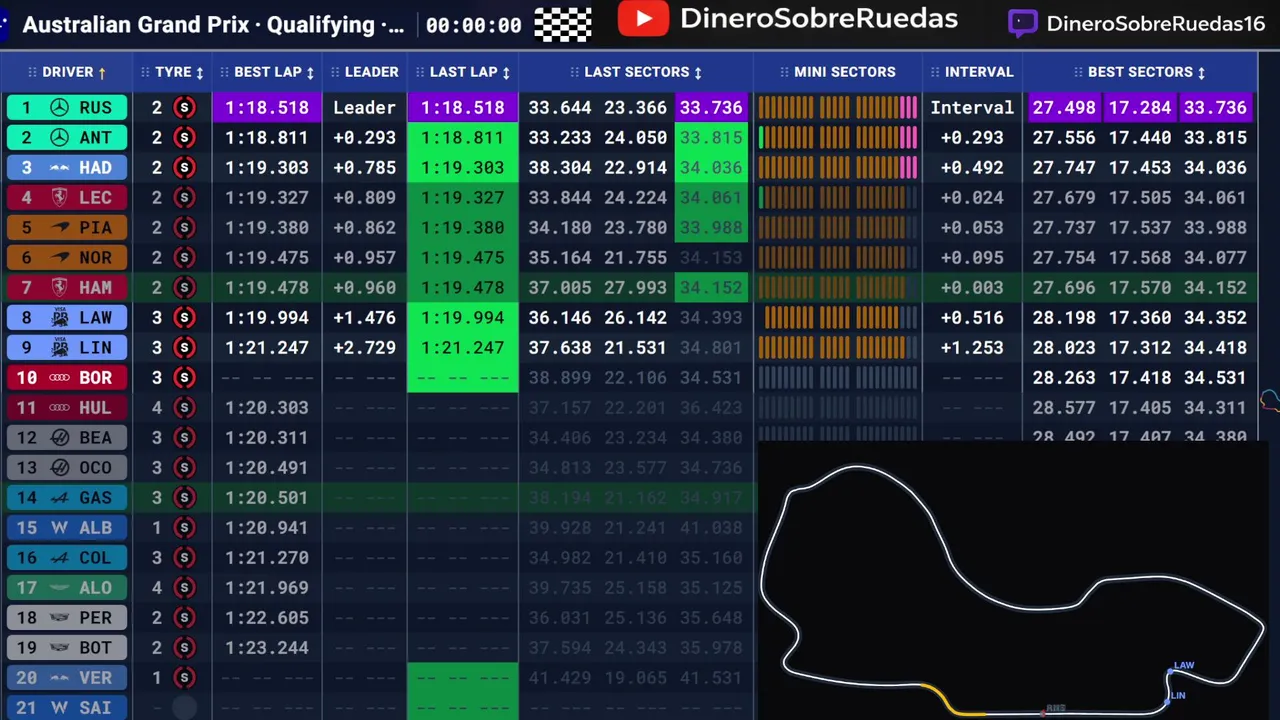This screenshot has width=1280, height=720.
Task: Click the Australian Grand Prix Qualifying title
Action: click(x=213, y=25)
